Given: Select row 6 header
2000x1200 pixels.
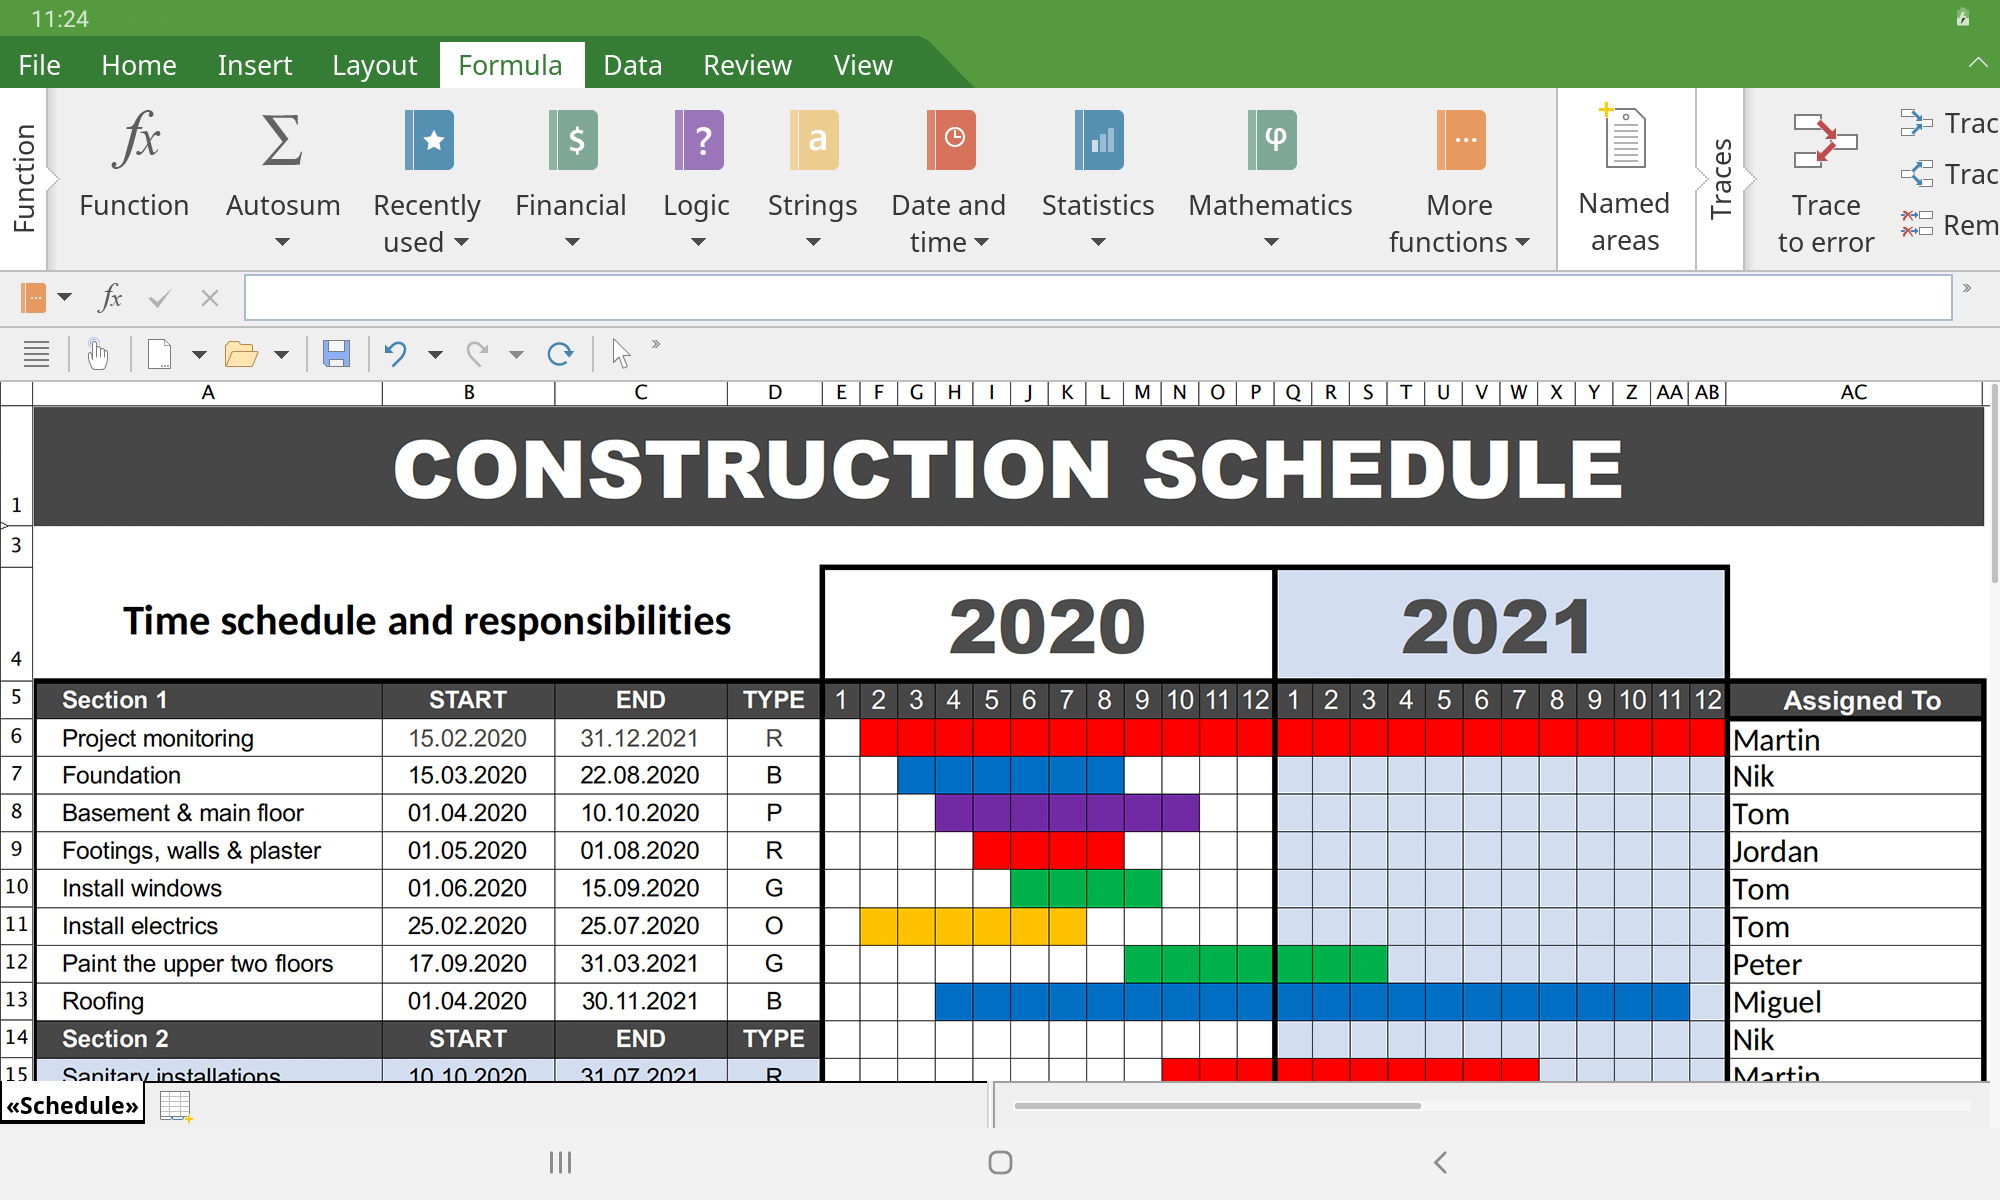Looking at the screenshot, I should [16, 736].
